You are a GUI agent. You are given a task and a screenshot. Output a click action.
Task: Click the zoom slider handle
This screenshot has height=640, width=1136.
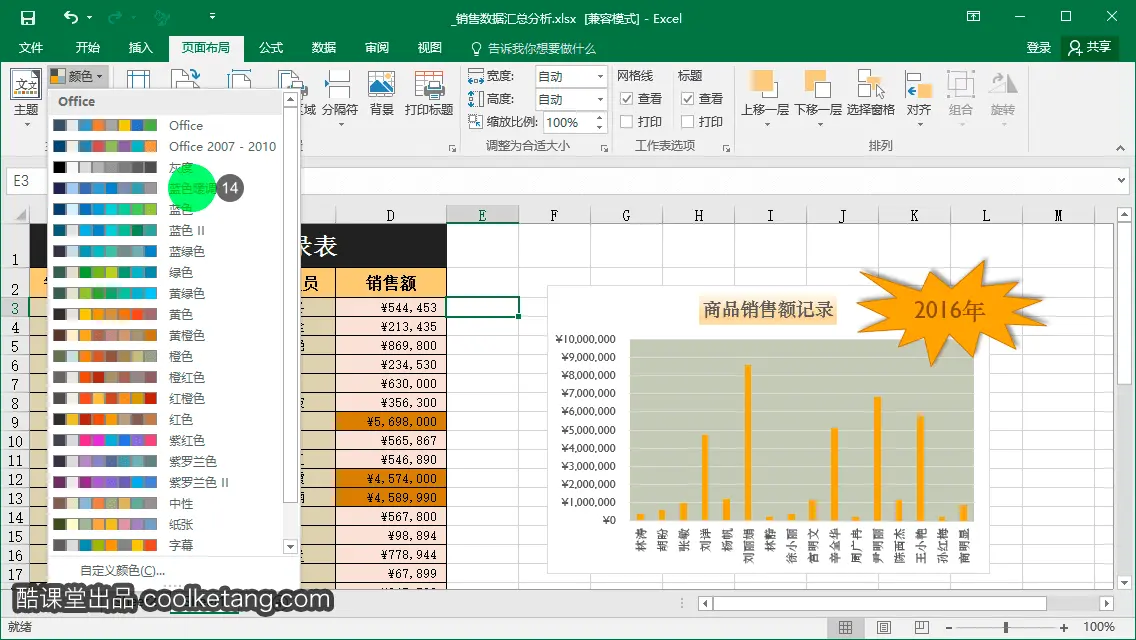click(1006, 628)
